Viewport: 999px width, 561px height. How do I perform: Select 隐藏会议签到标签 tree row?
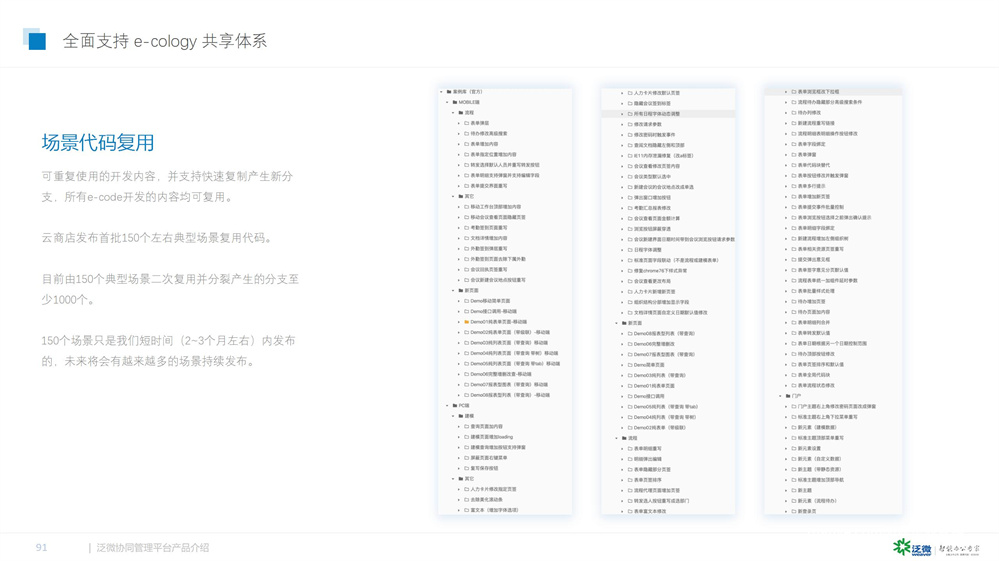pos(652,103)
